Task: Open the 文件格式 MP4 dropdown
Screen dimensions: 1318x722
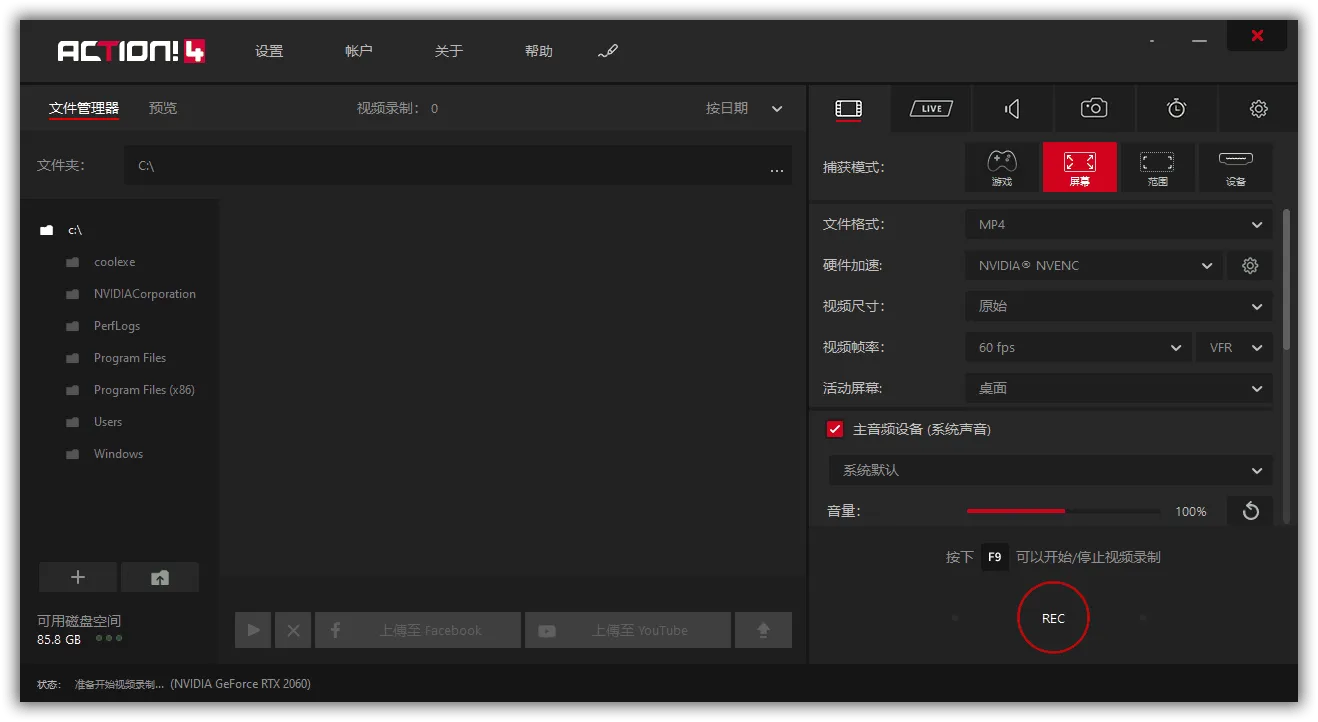Action: [1119, 224]
